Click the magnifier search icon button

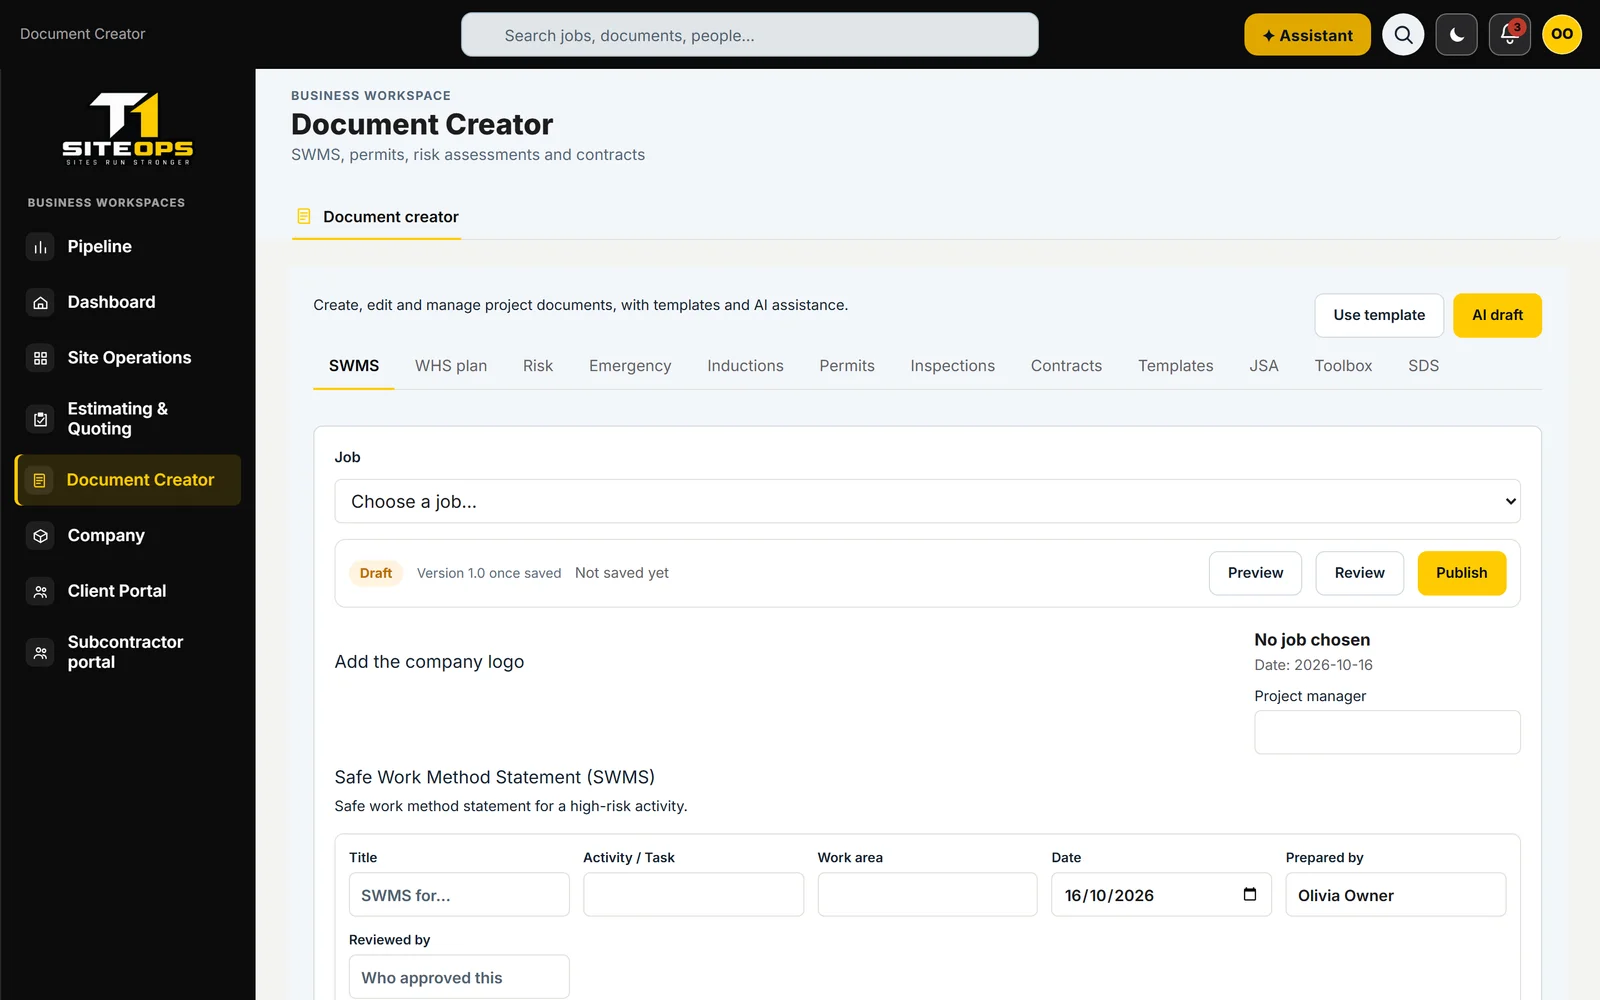coord(1403,35)
